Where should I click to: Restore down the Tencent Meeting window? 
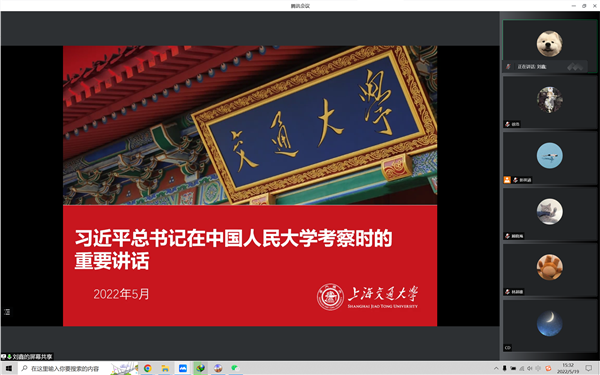584,6
